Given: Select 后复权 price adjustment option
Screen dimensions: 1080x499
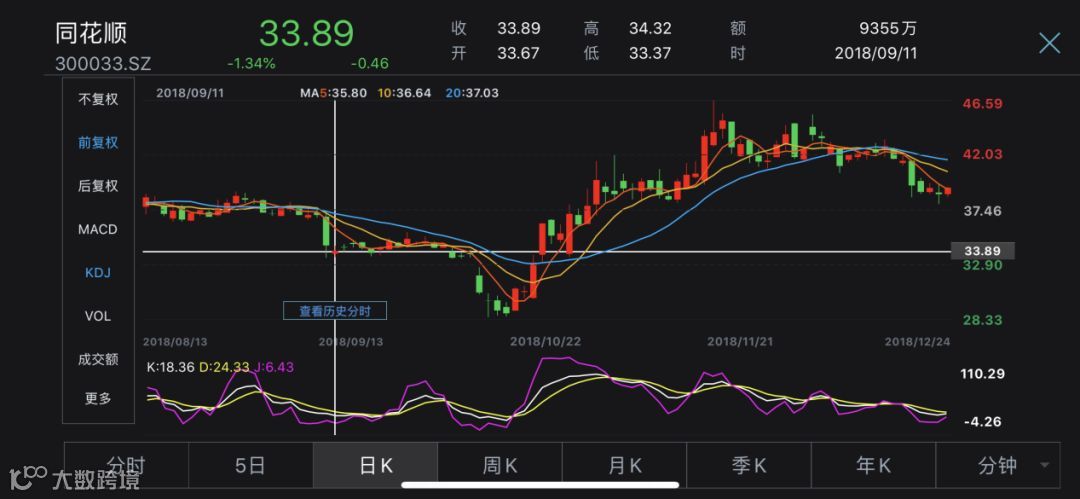Looking at the screenshot, I should 98,186.
